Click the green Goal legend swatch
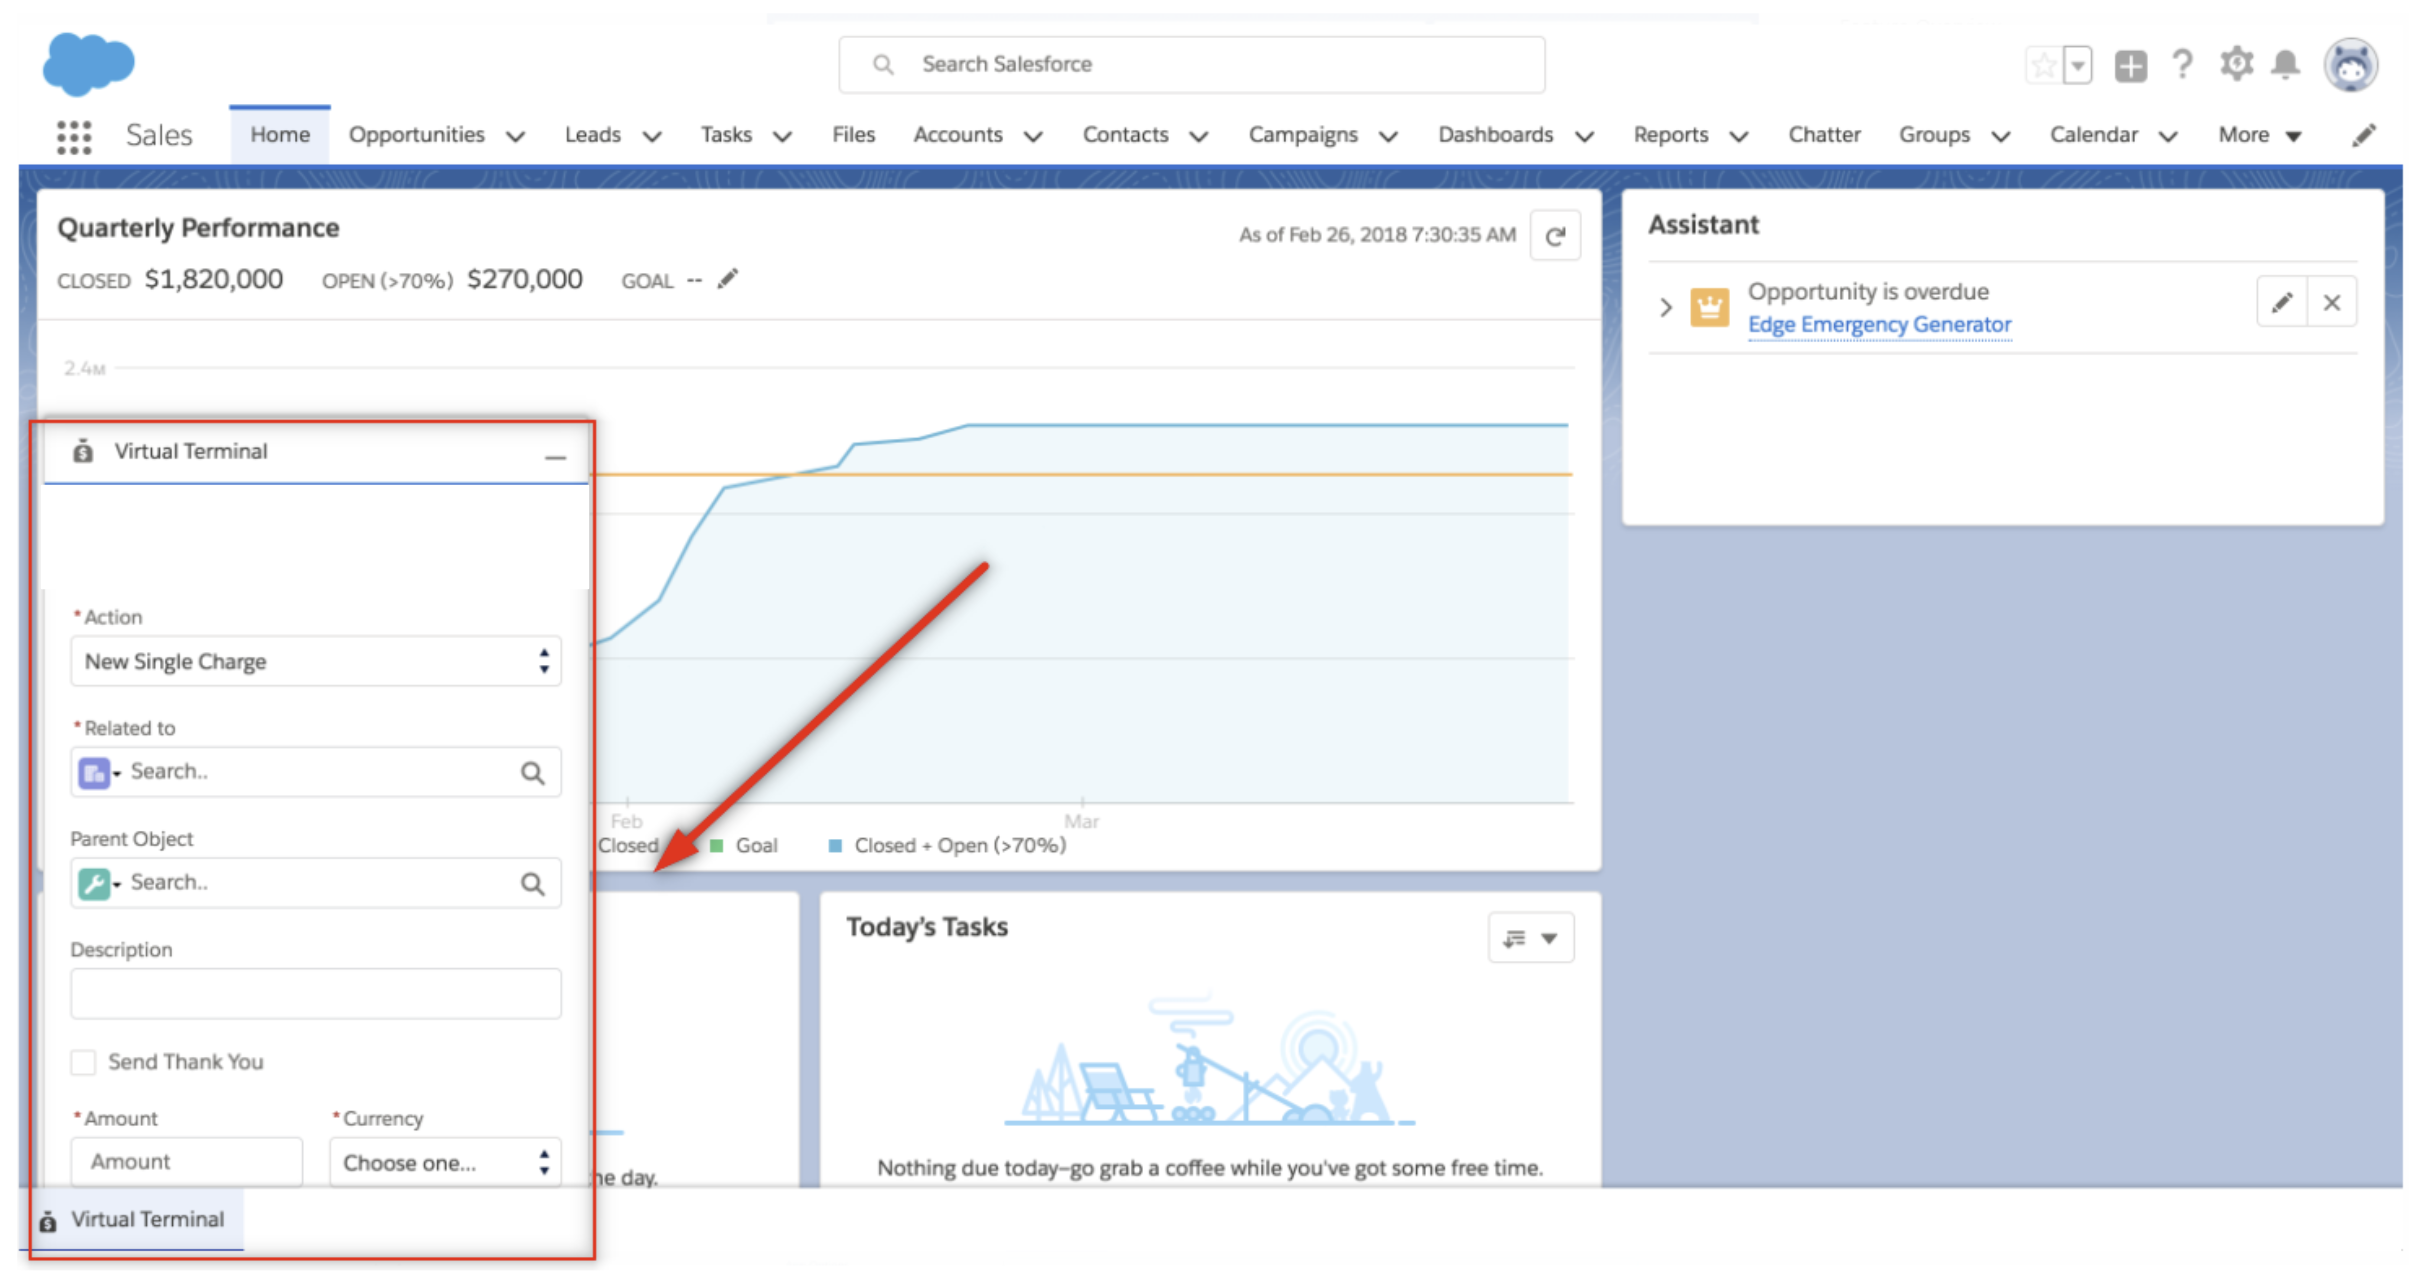The image size is (2423, 1281). 716,846
